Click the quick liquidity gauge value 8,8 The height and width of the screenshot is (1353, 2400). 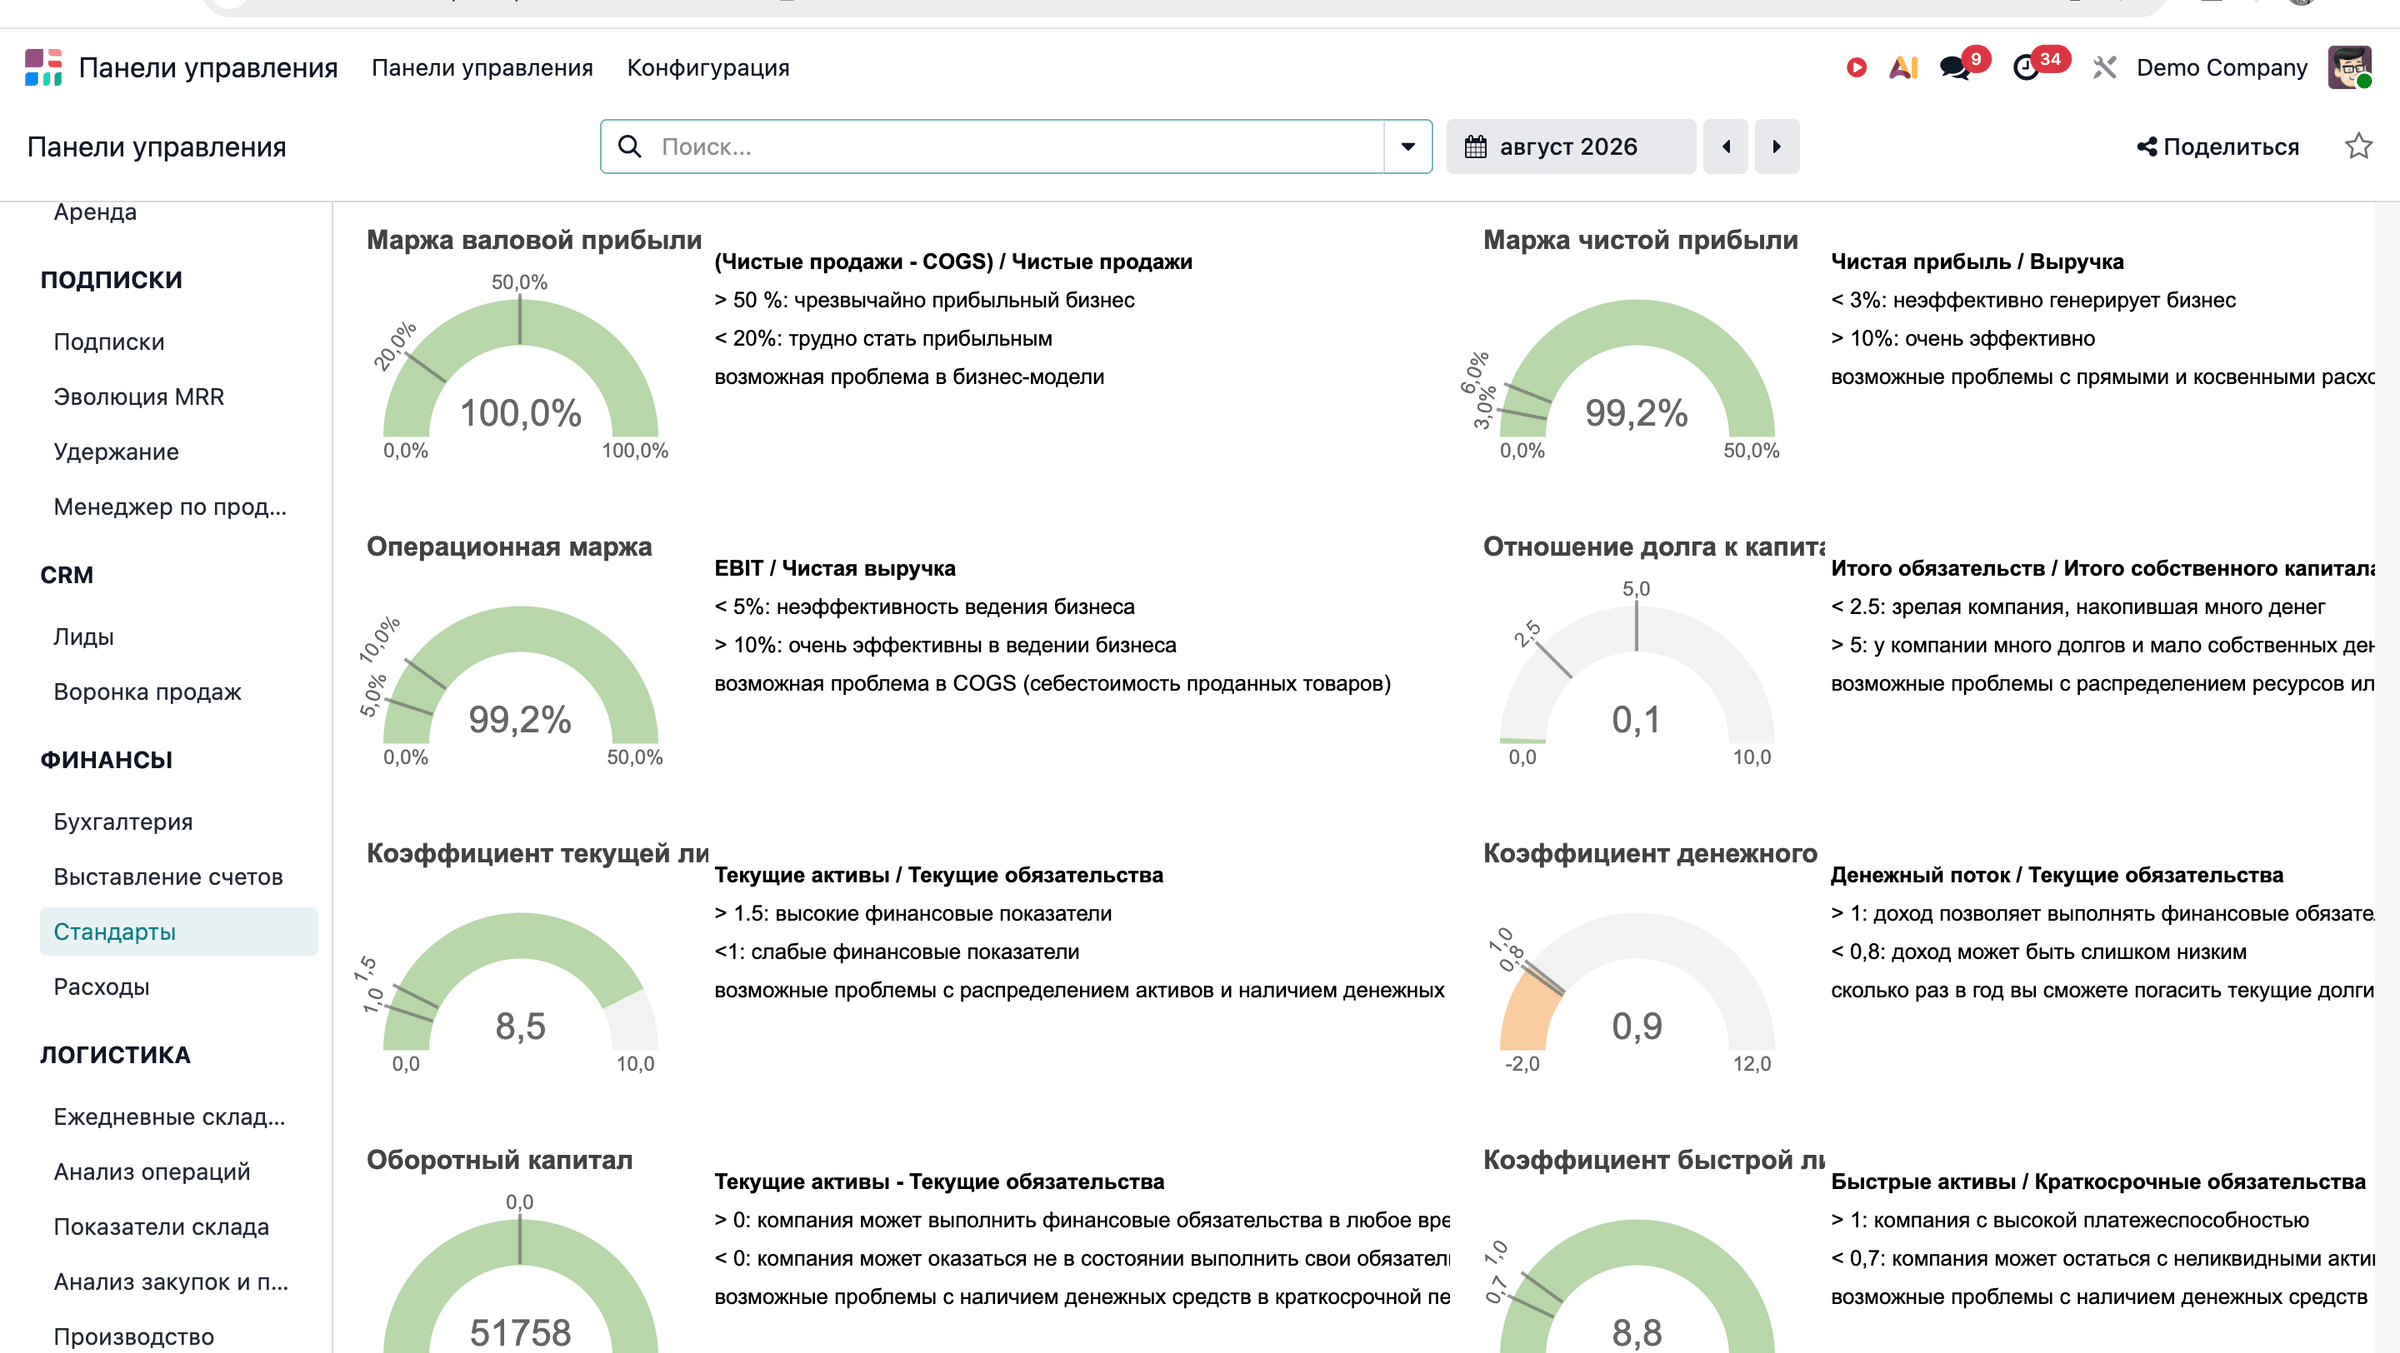(1636, 1332)
